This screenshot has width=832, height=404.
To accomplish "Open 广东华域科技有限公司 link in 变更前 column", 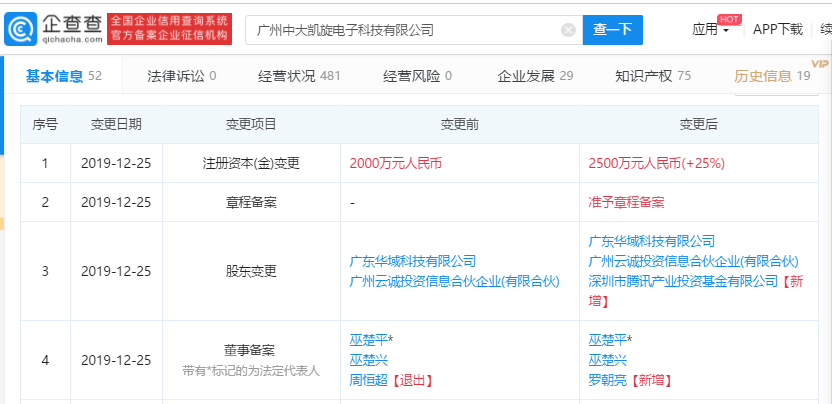I will tap(413, 261).
